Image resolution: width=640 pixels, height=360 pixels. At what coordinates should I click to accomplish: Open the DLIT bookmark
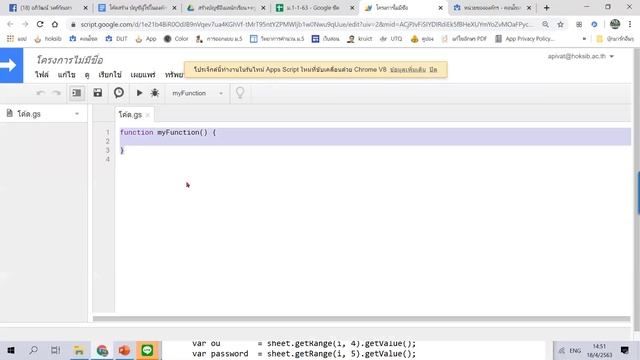[x=116, y=39]
